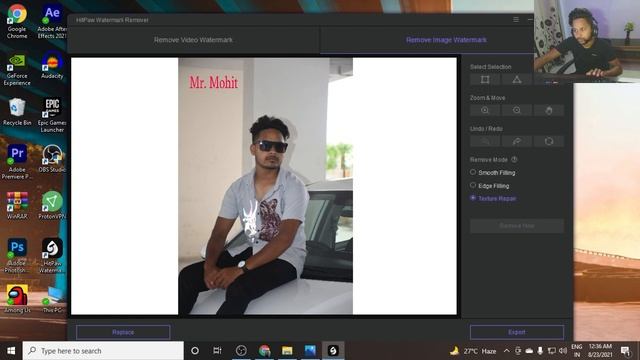Open ProtonVPN desktop shortcut
Viewport: 640px width, 360px height.
52,205
